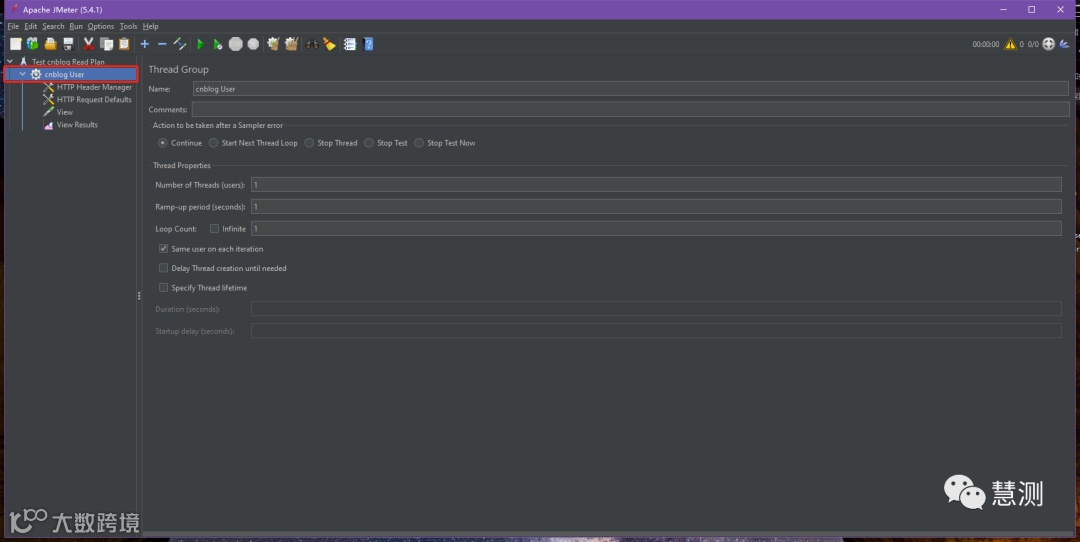Shutdown threads with smaller gray stop icon

tap(253, 44)
